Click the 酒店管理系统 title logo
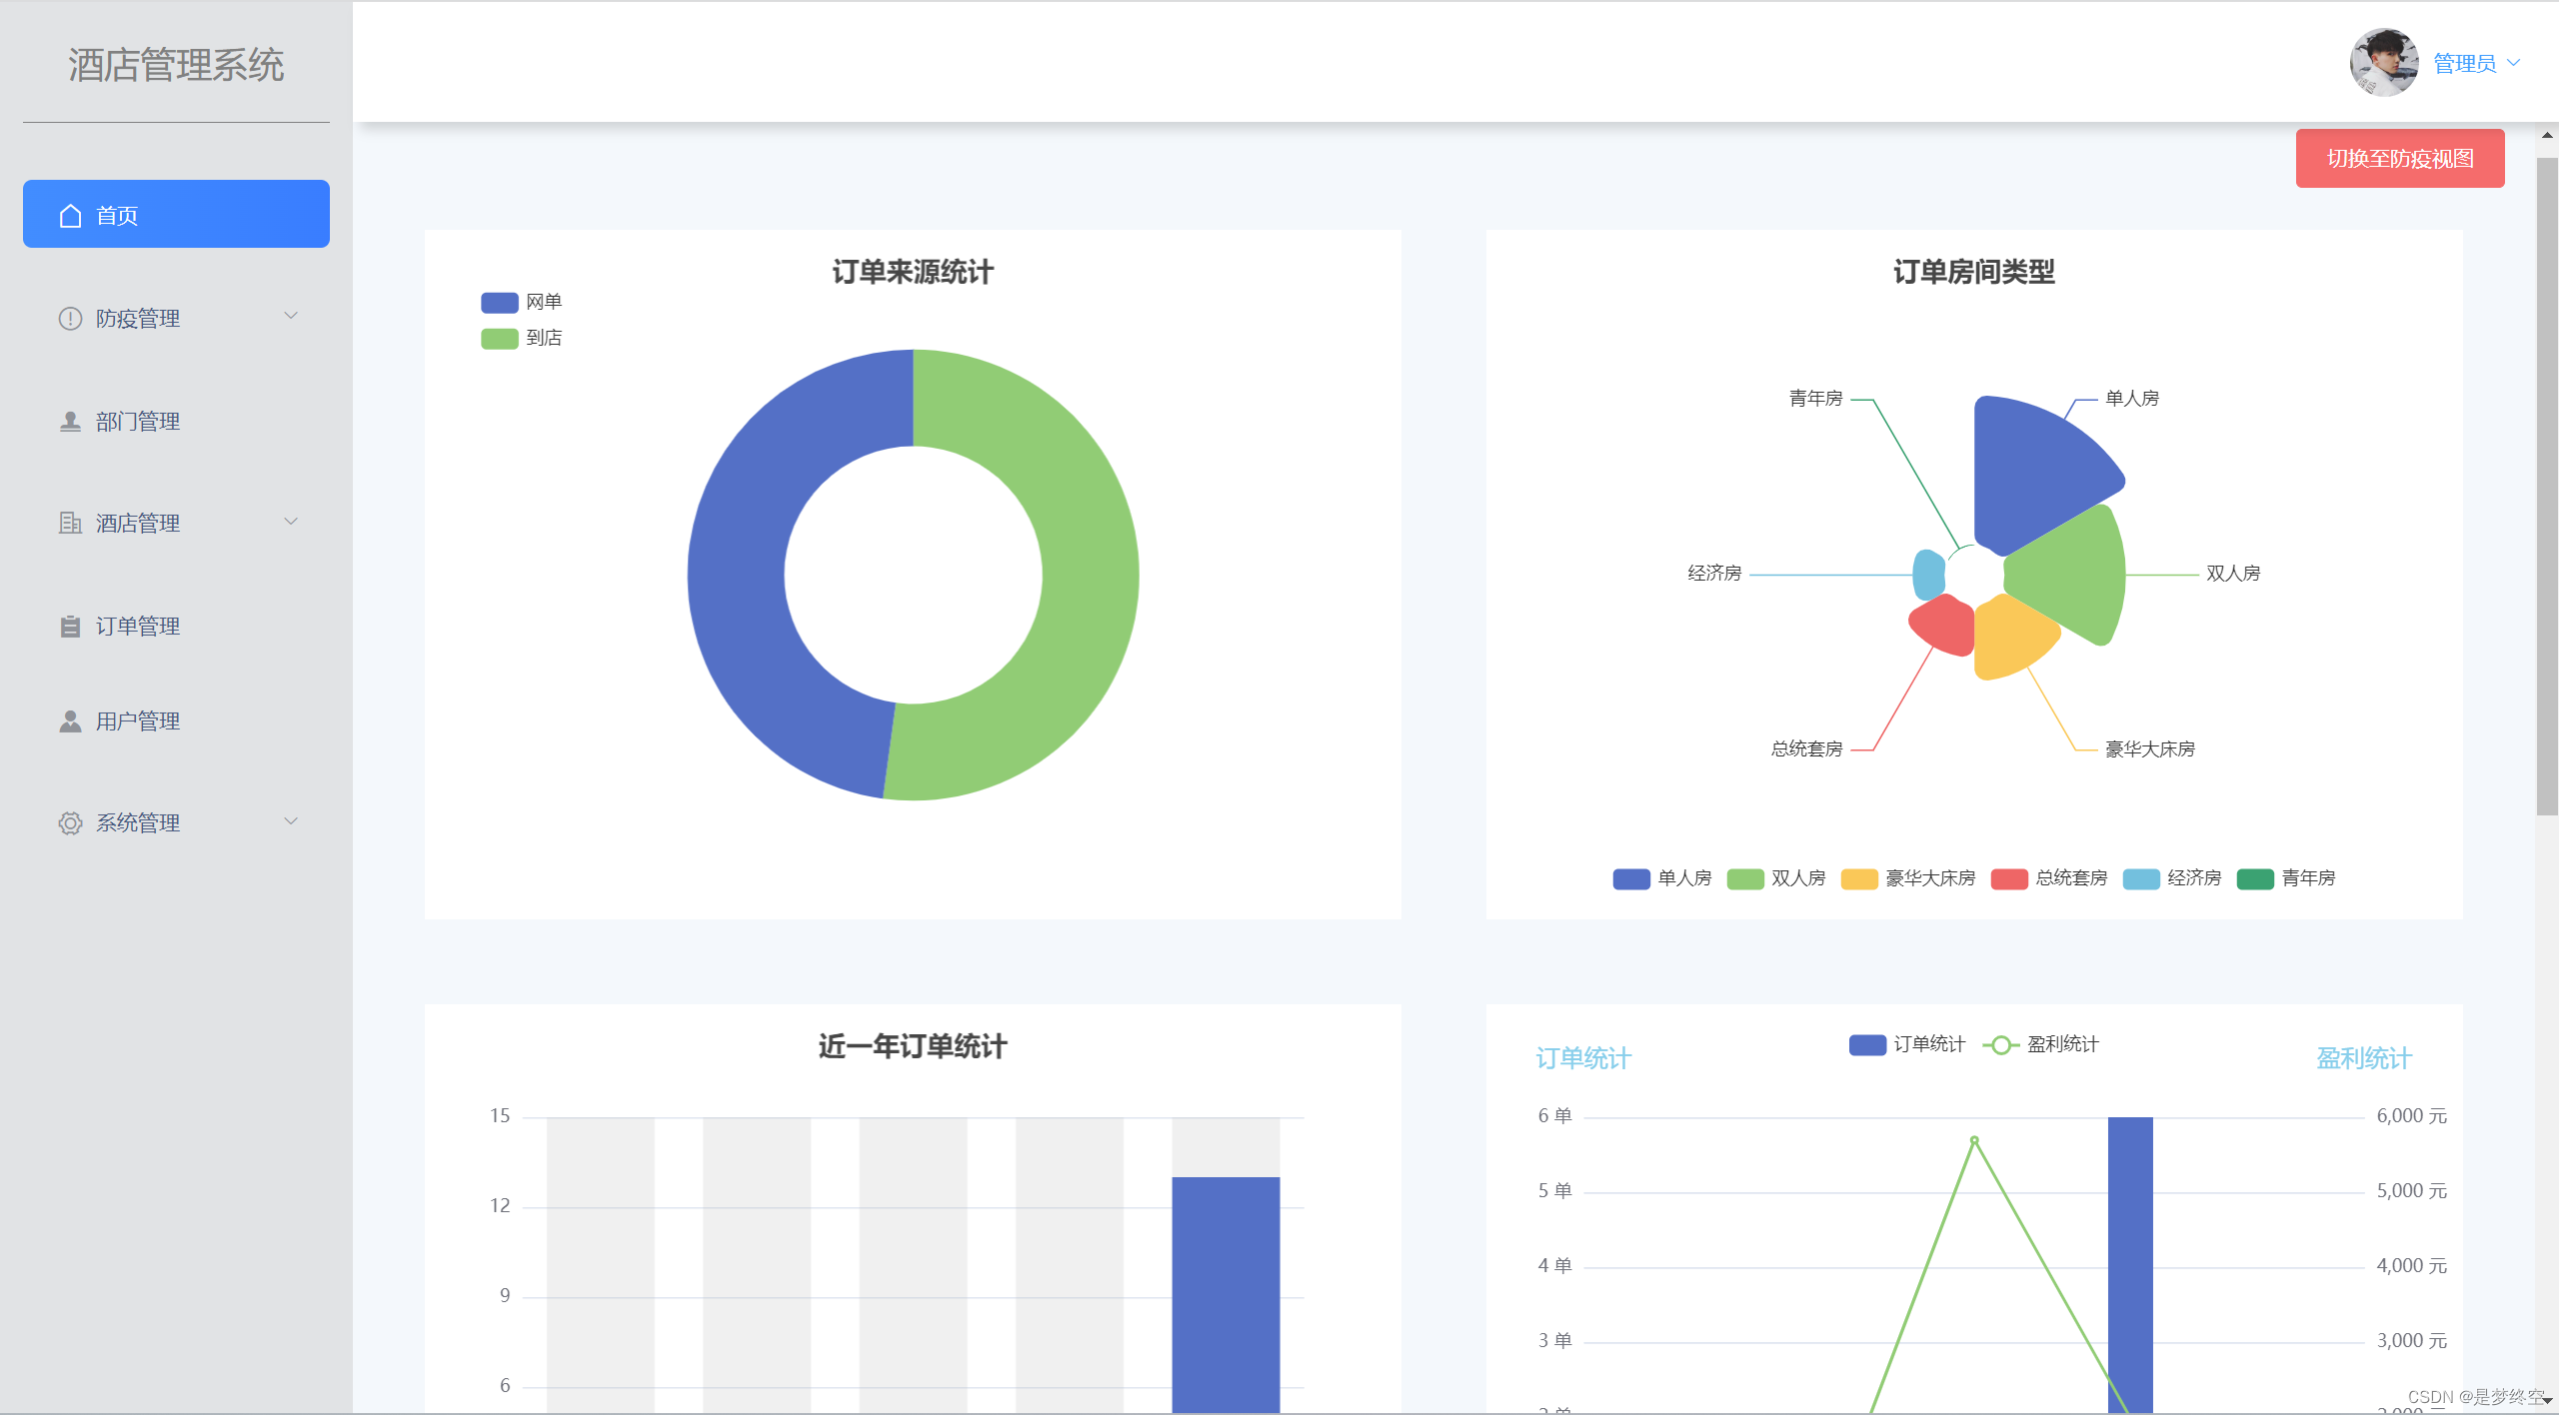This screenshot has height=1415, width=2559. click(x=176, y=65)
